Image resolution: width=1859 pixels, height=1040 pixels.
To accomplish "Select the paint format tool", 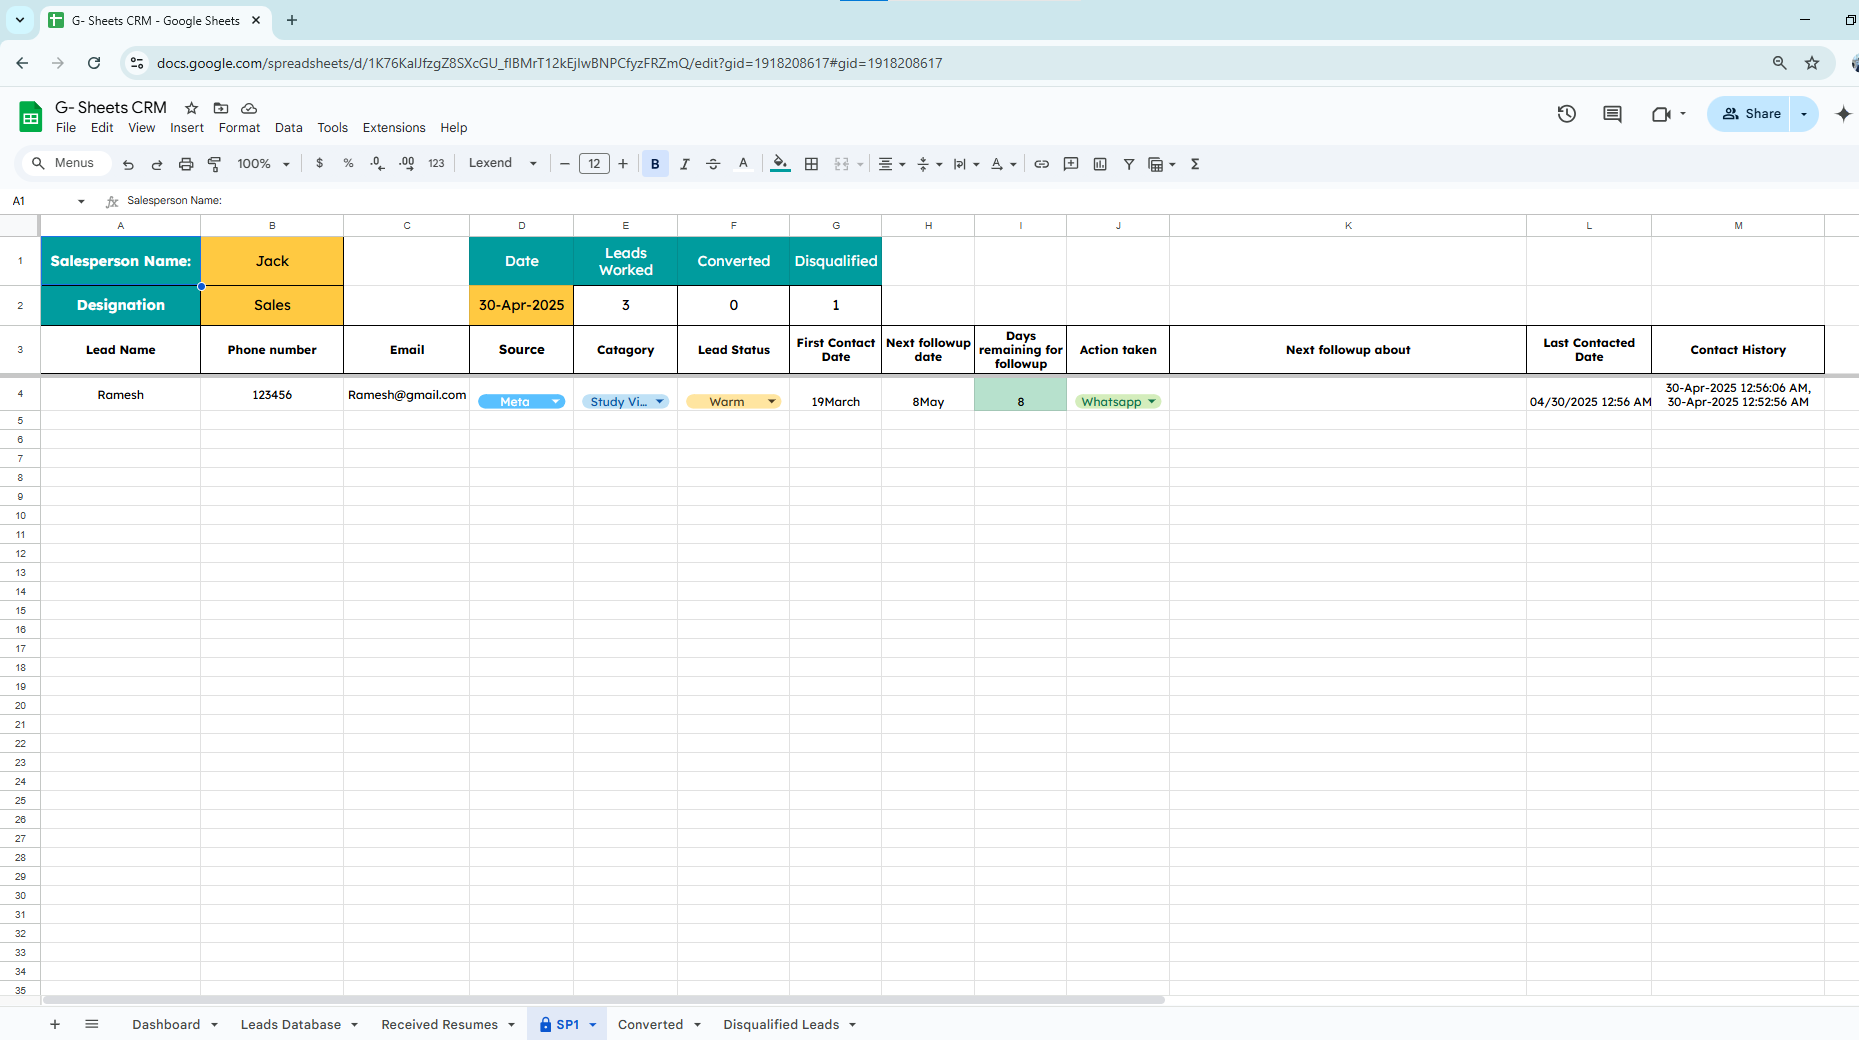I will [214, 164].
